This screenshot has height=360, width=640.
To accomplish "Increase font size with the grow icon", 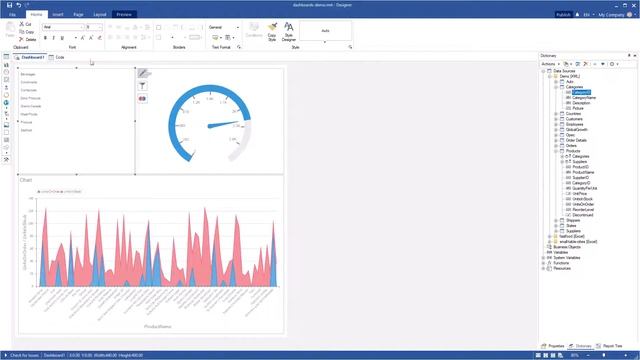I will click(82, 38).
